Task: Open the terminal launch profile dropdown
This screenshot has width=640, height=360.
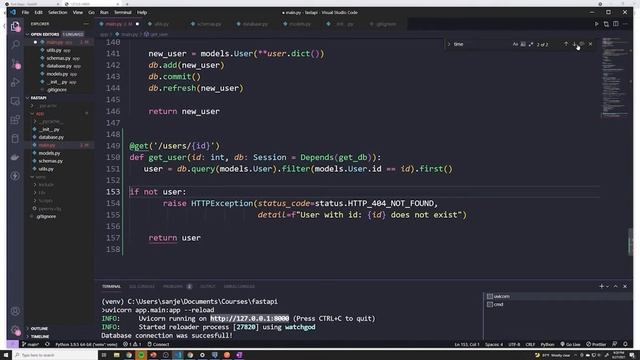Action: coord(607,287)
